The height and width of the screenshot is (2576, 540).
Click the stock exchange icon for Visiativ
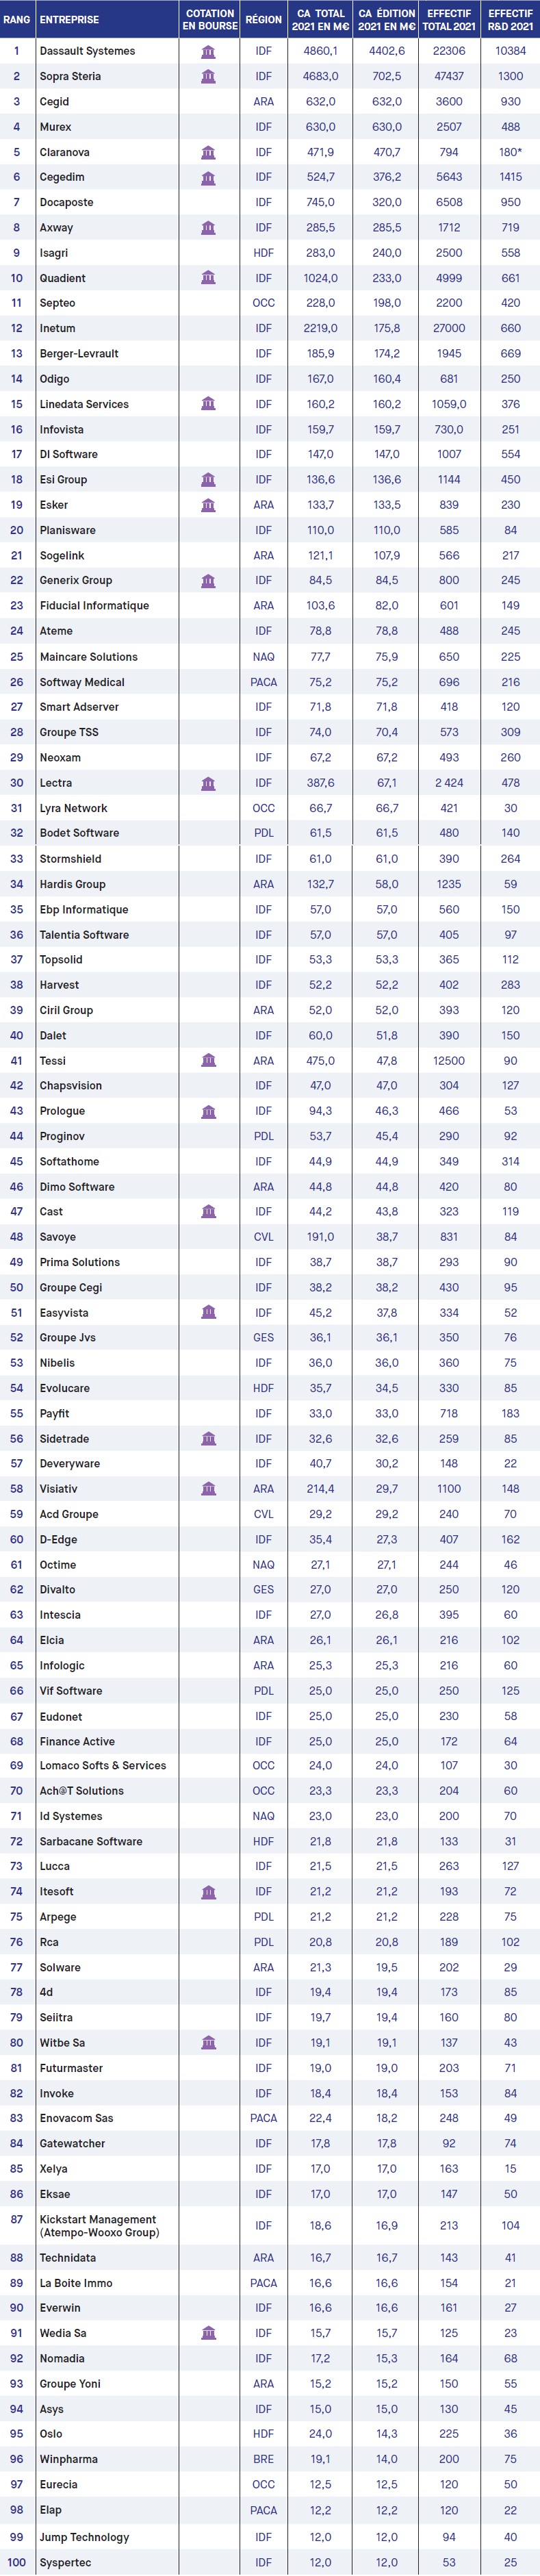[208, 1489]
